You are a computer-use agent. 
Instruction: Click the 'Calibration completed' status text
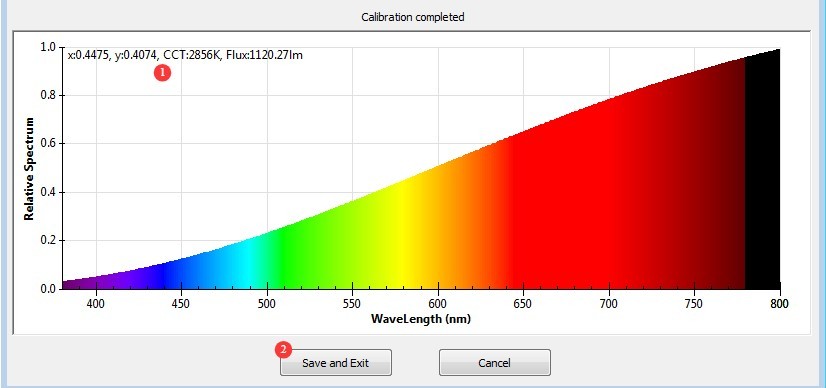412,17
